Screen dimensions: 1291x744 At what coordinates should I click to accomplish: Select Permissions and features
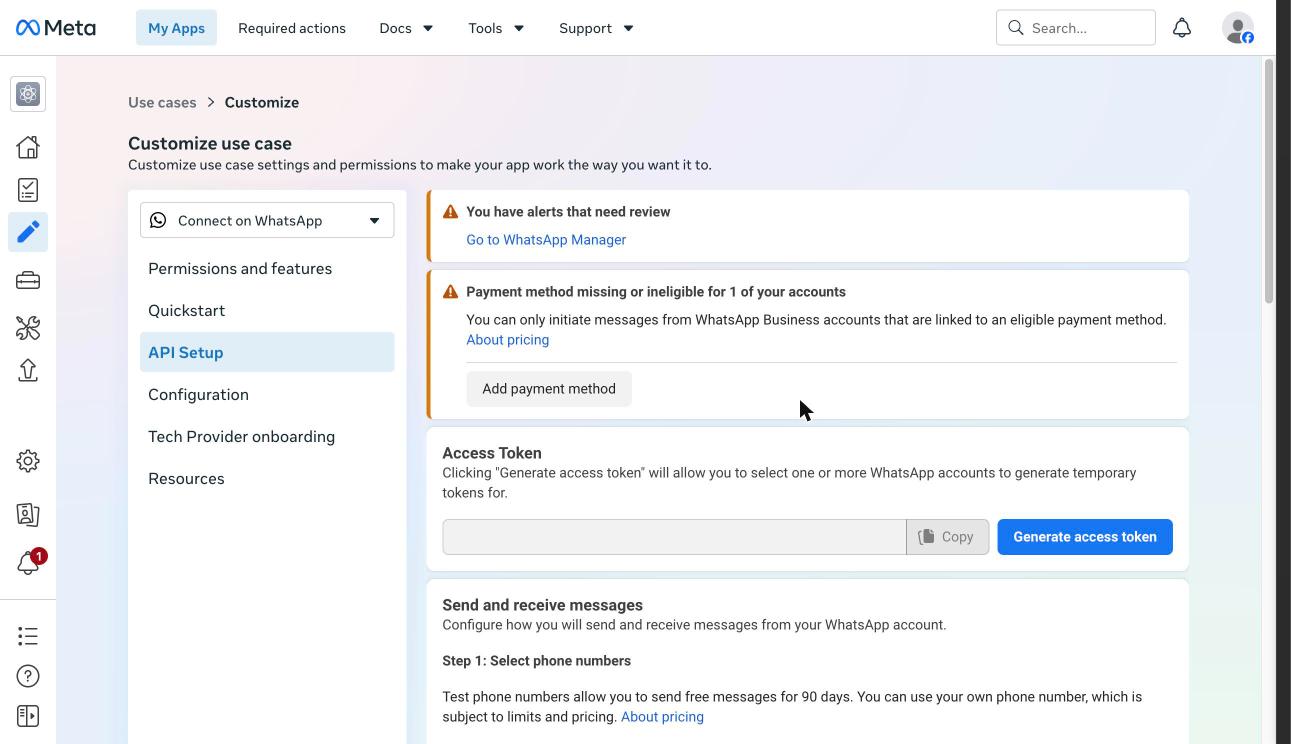click(x=267, y=268)
